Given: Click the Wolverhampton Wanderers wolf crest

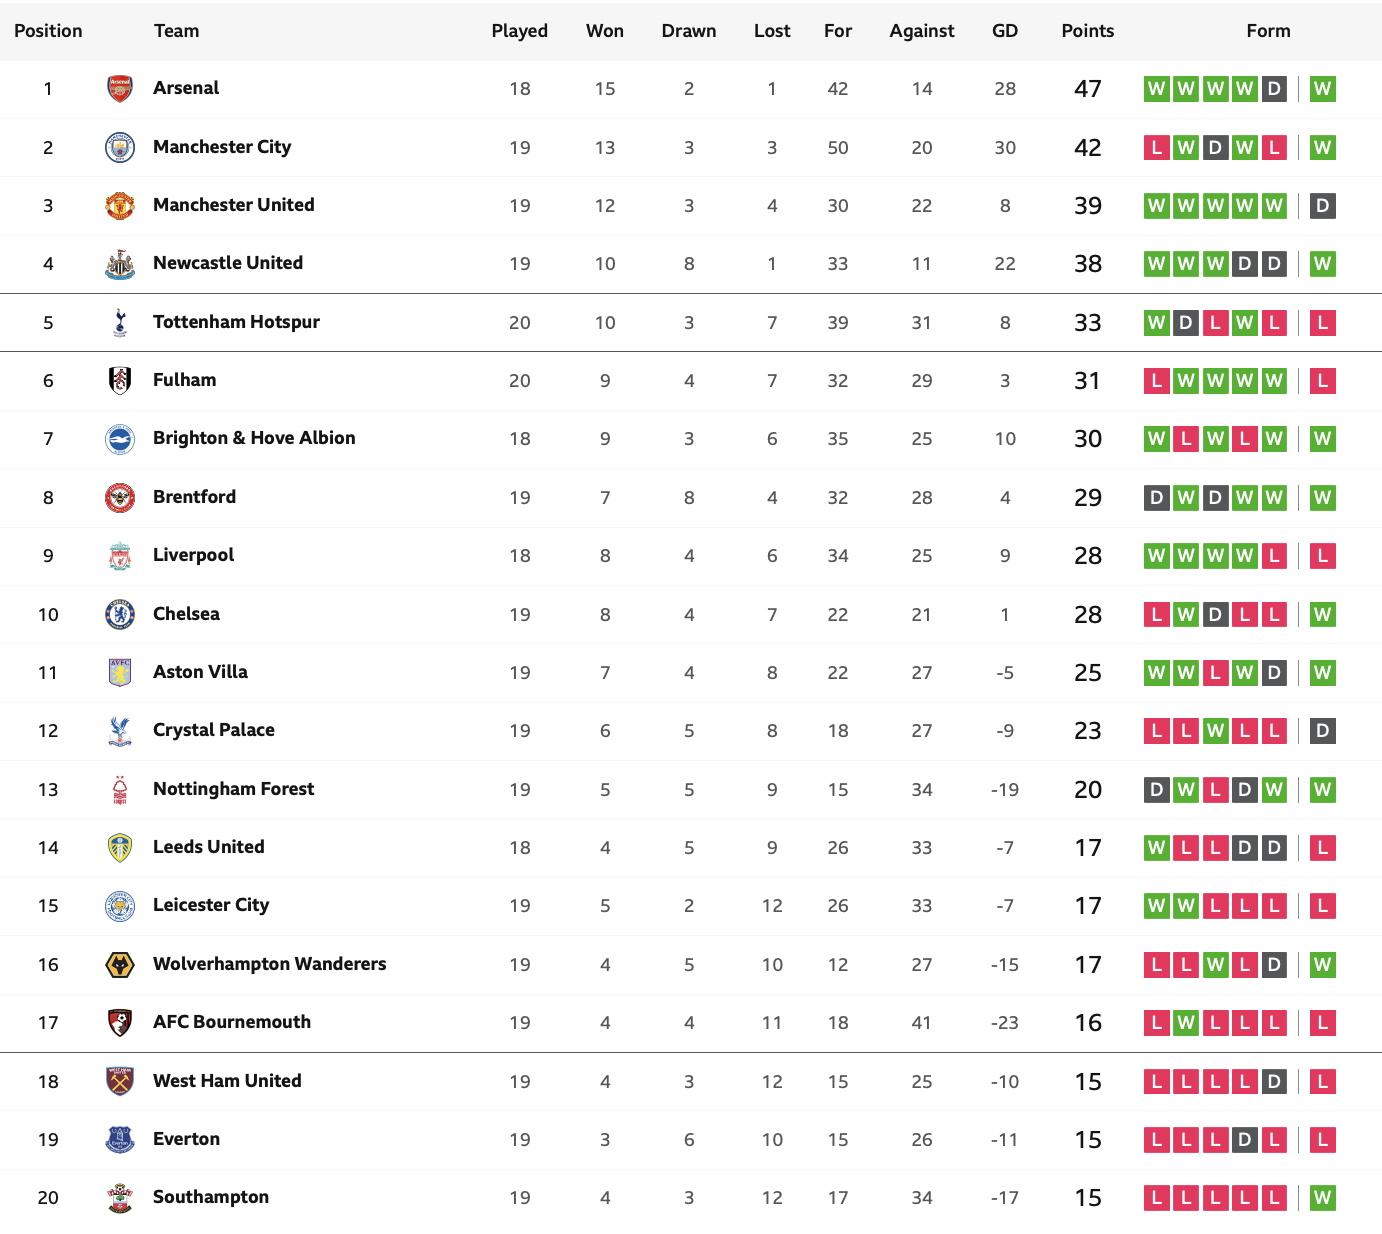Looking at the screenshot, I should (x=120, y=965).
